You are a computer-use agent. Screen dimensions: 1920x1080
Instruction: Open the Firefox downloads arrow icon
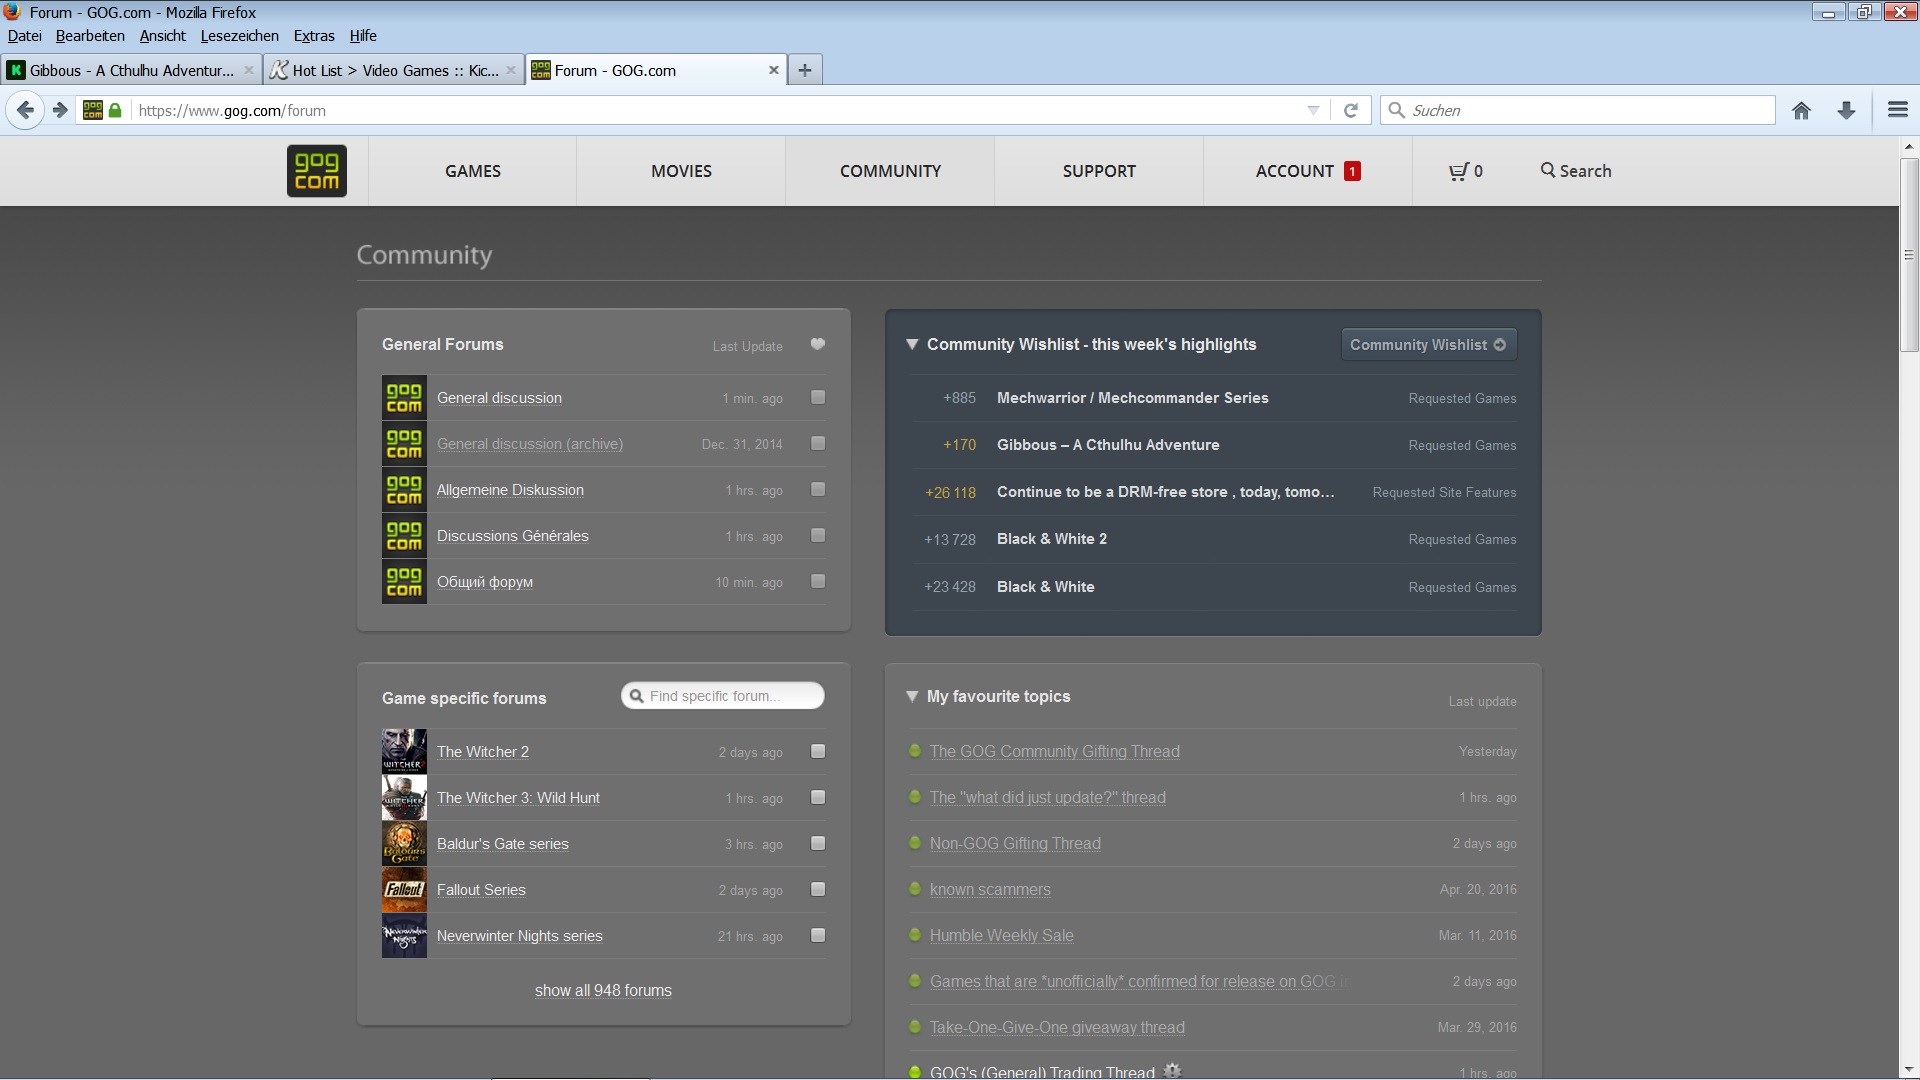click(1846, 111)
